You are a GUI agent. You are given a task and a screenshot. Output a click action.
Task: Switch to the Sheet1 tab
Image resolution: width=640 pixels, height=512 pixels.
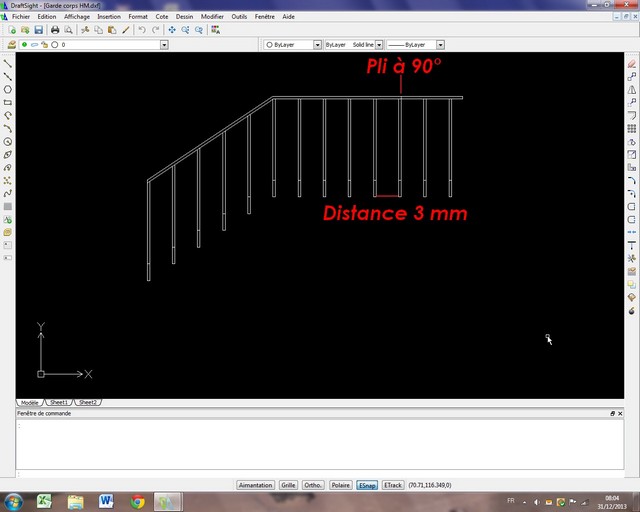59,402
